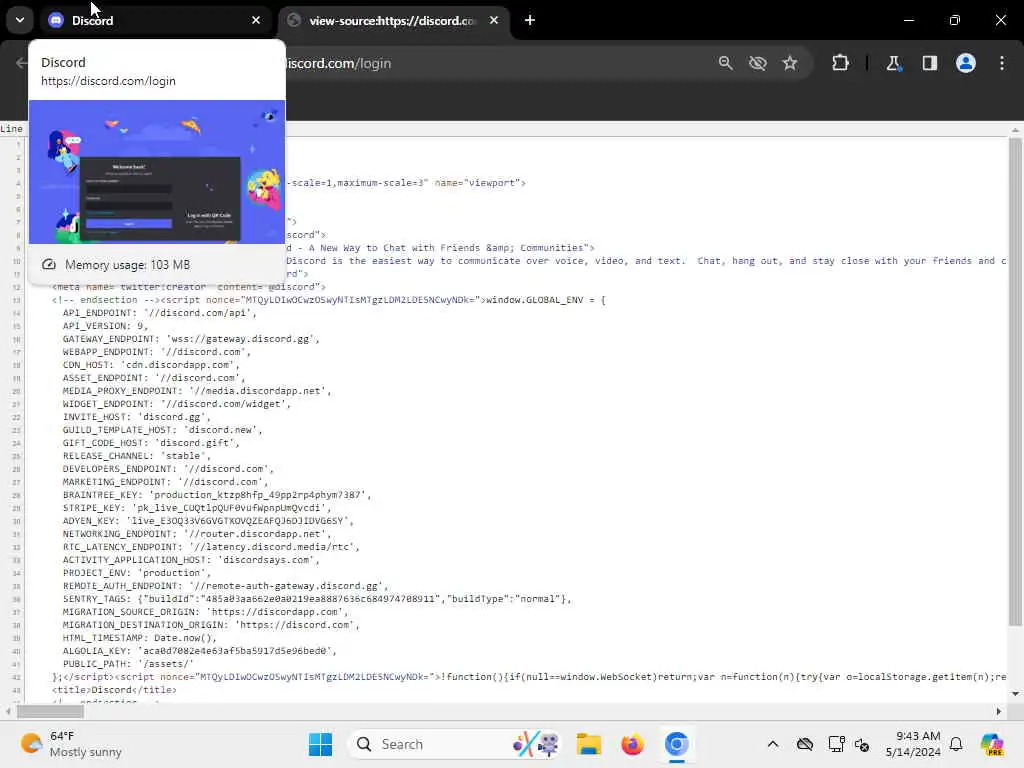
Task: Open the tab search dropdown arrow
Action: point(20,20)
